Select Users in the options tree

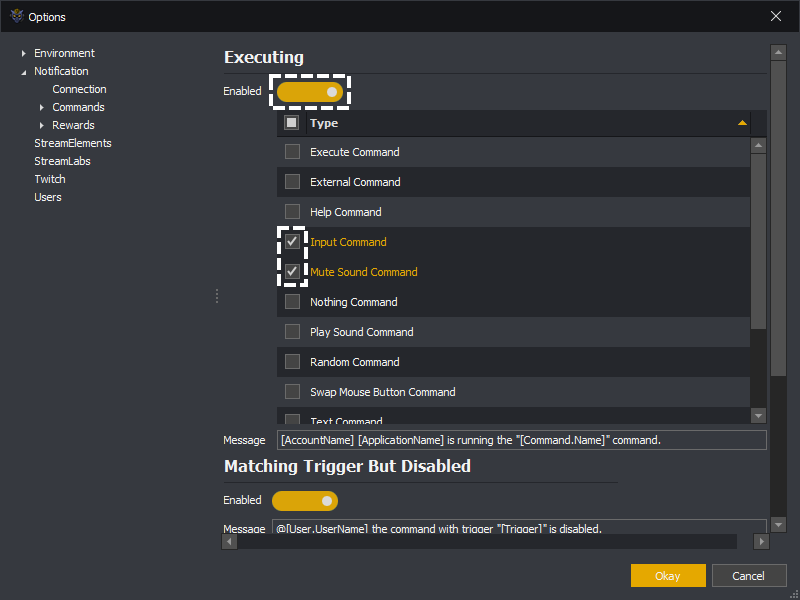pos(47,197)
